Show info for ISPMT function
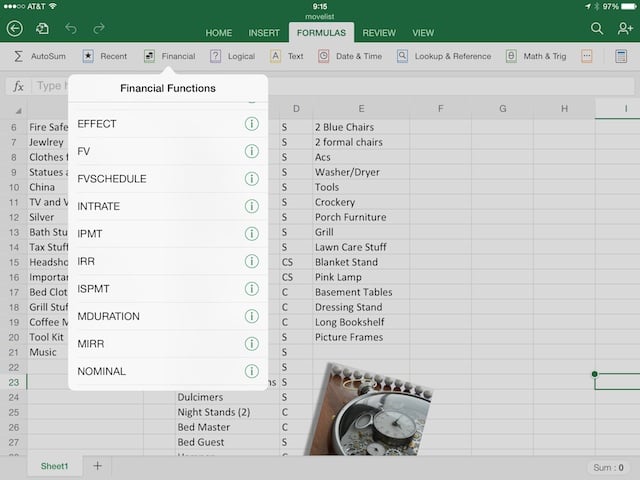Image resolution: width=640 pixels, height=480 pixels. pyautogui.click(x=251, y=289)
